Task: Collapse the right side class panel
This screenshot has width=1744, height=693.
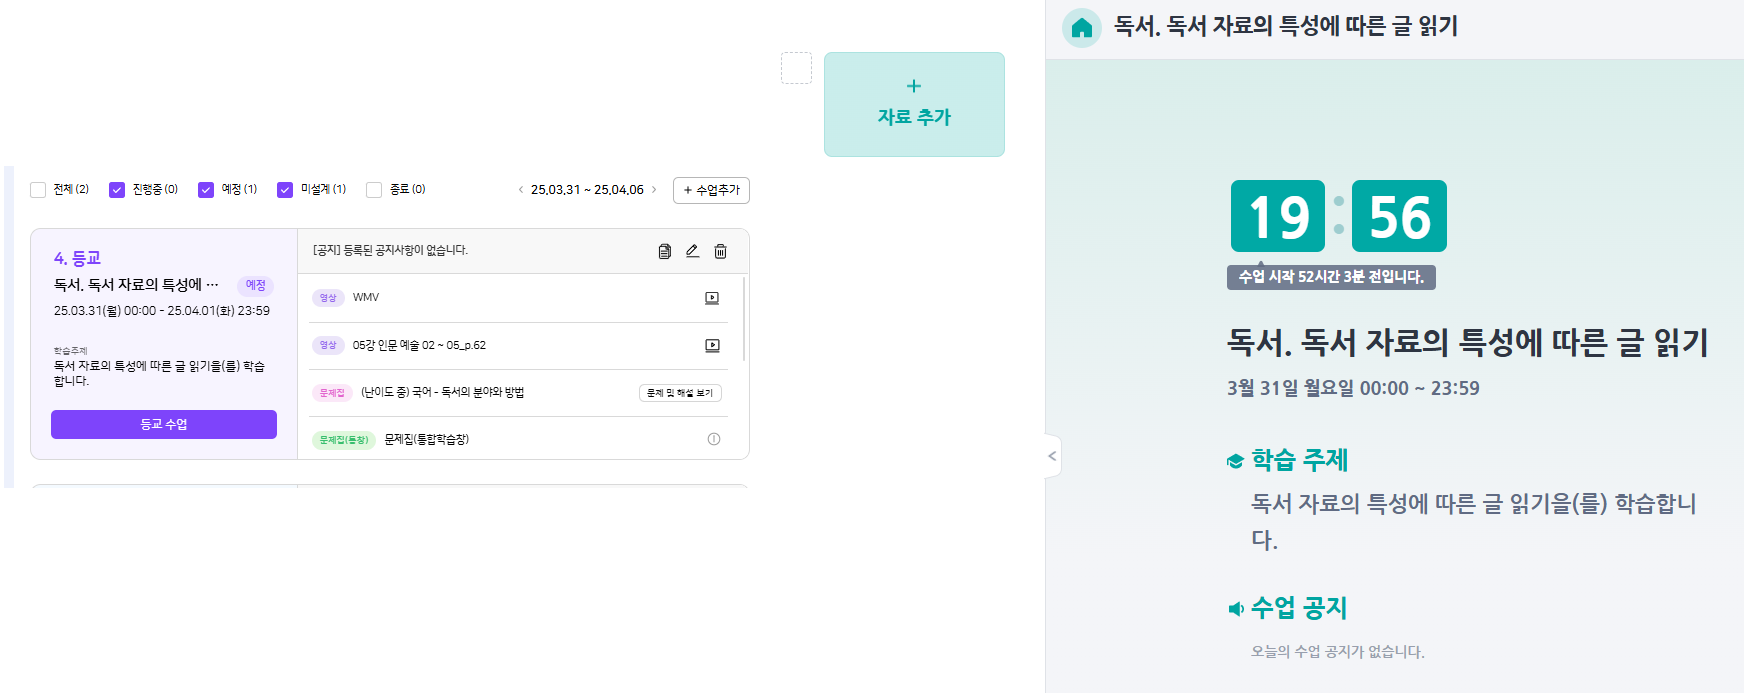Action: click(1052, 456)
